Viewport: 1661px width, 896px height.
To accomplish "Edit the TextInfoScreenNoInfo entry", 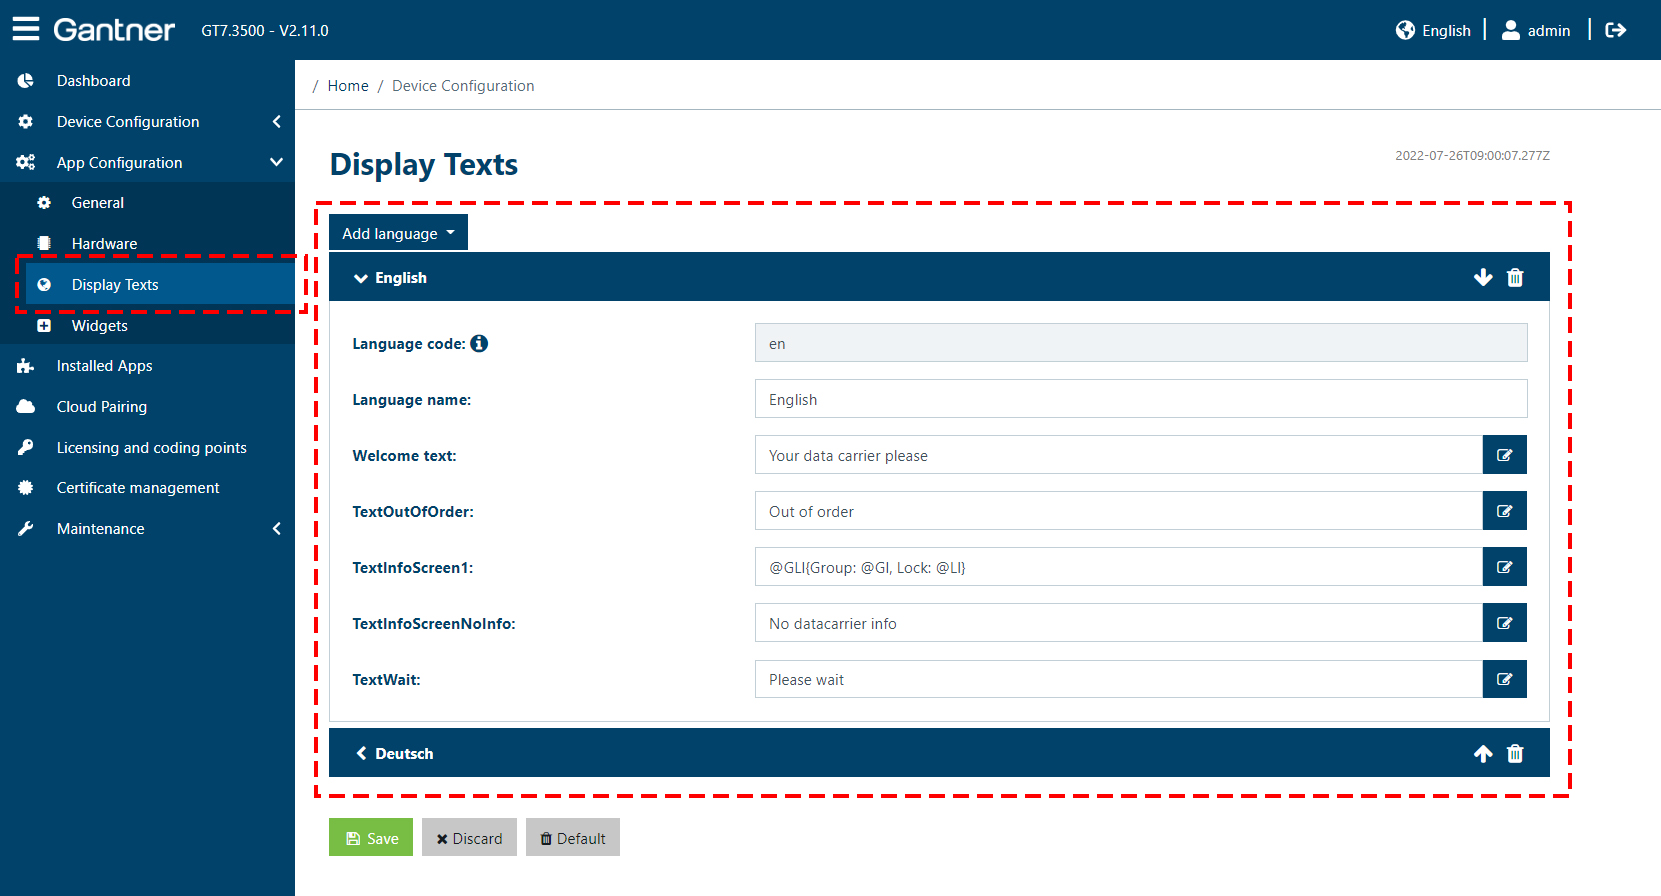I will pyautogui.click(x=1504, y=623).
